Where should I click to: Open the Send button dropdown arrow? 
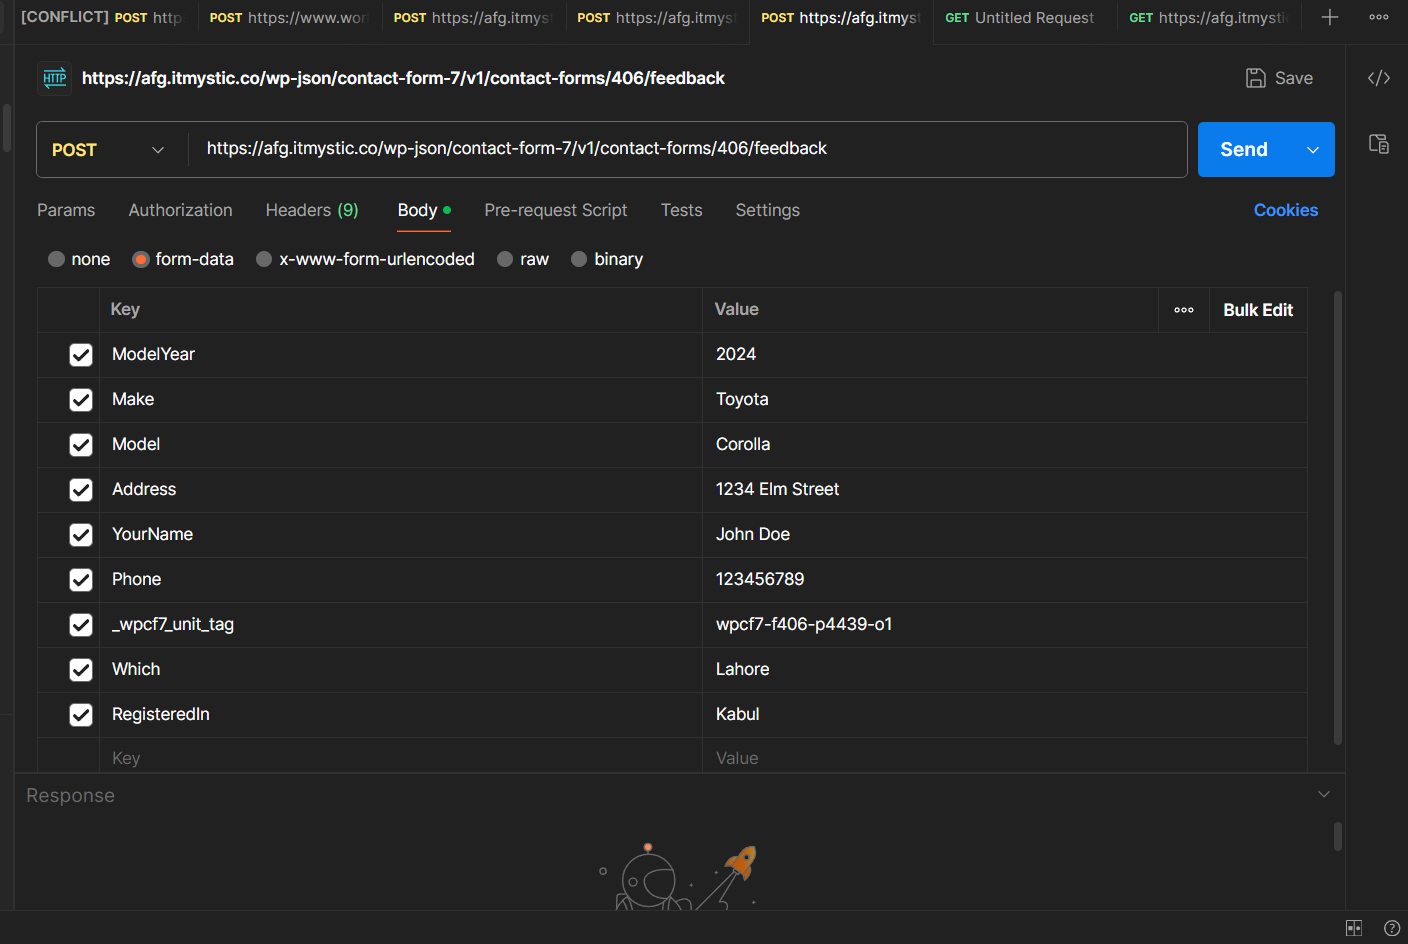1313,150
